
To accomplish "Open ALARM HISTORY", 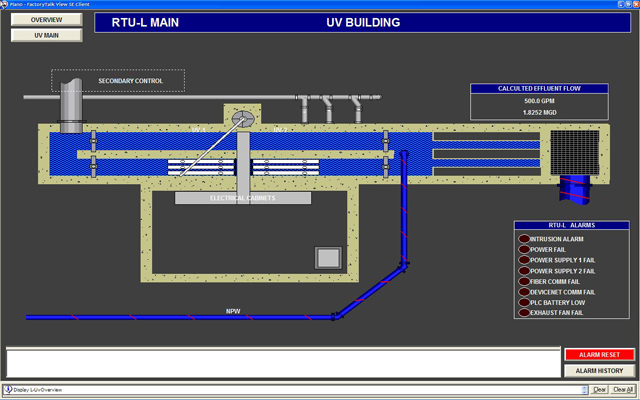I will [x=599, y=370].
